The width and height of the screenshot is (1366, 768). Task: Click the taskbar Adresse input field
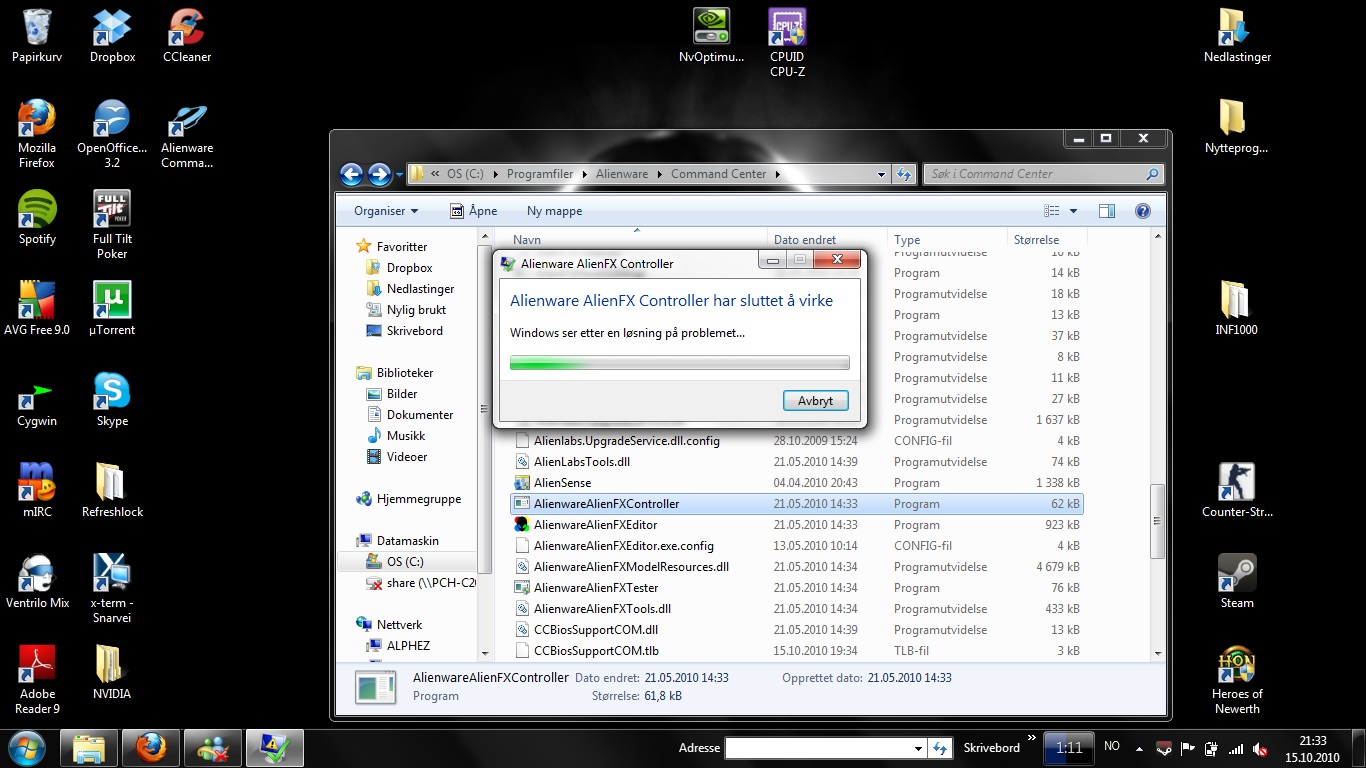[820, 748]
